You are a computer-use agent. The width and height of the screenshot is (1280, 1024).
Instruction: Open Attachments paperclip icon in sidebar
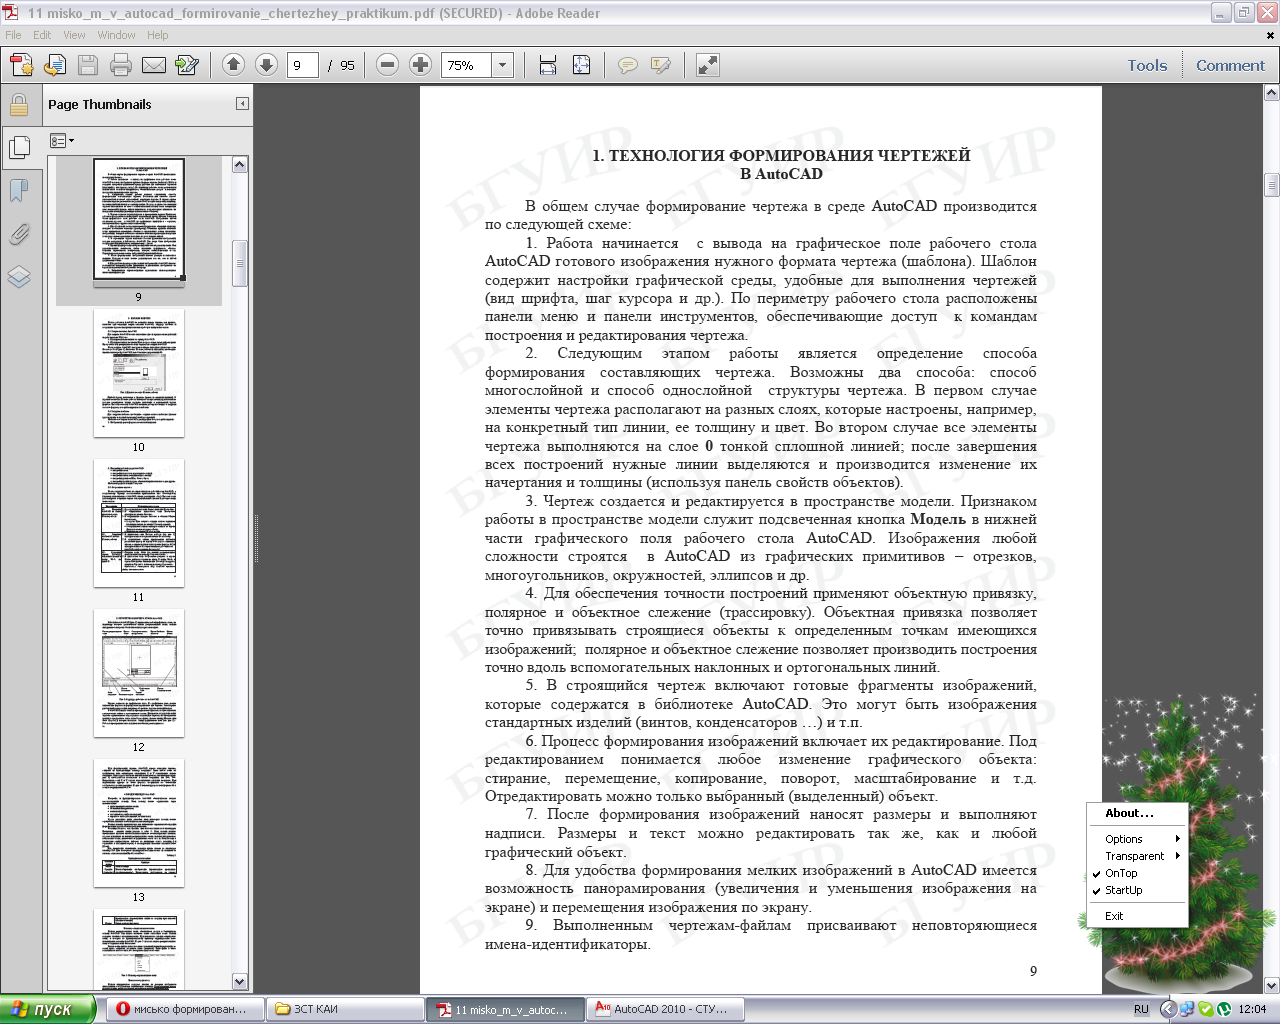pos(18,234)
